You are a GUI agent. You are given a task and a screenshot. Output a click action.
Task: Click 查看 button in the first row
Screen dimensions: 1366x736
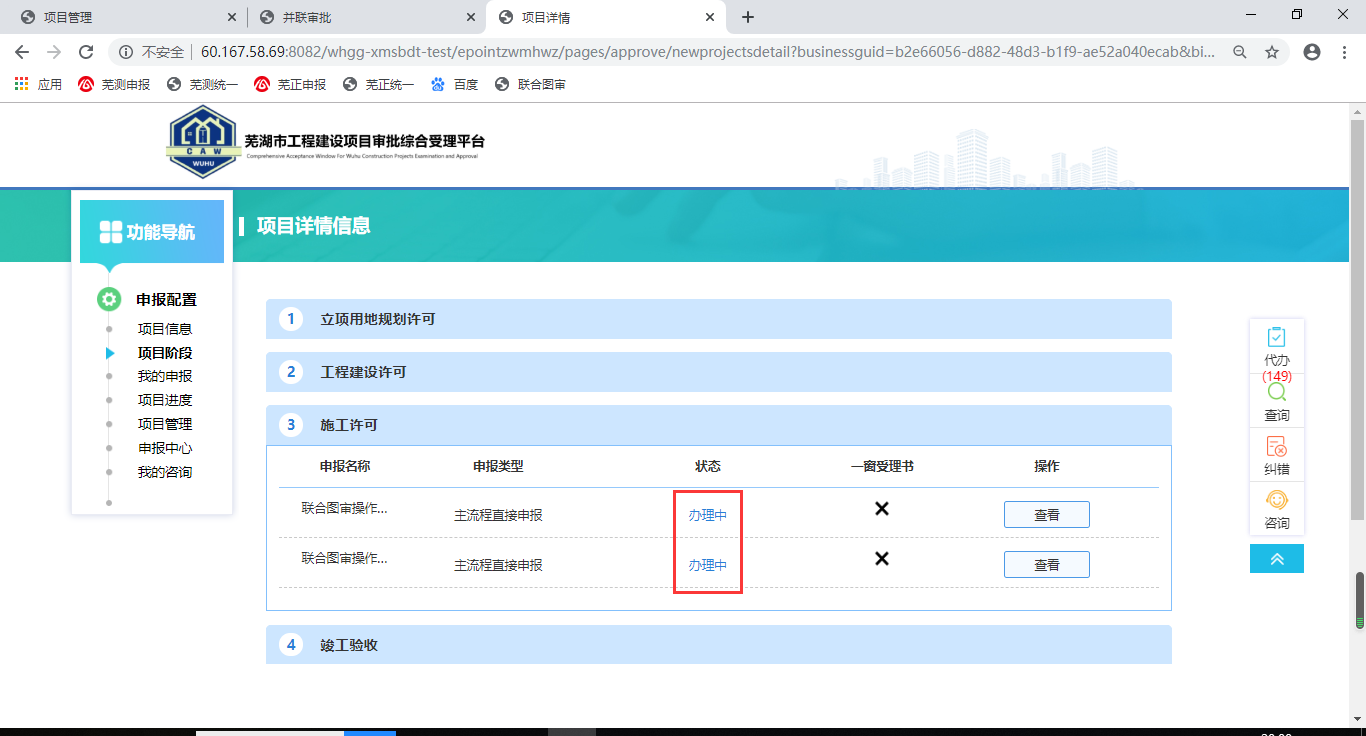click(x=1046, y=515)
